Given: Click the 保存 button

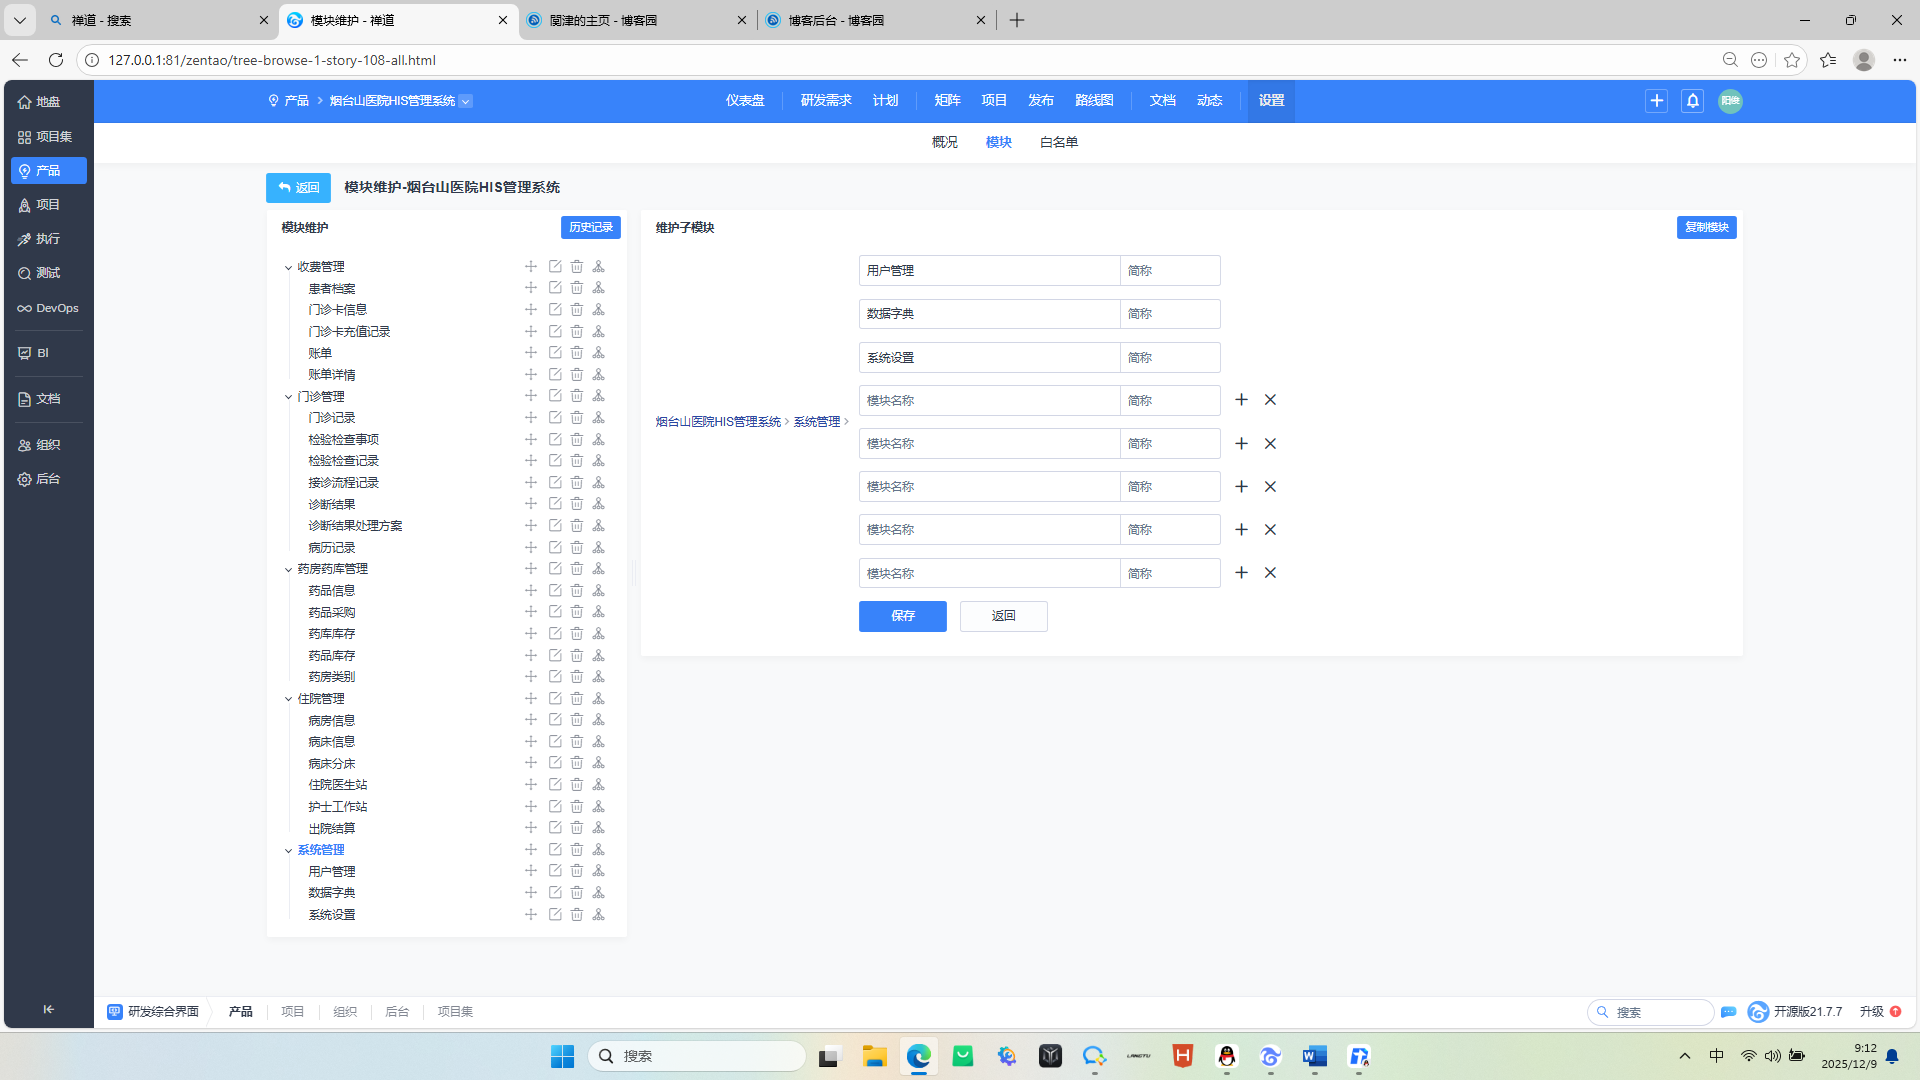Looking at the screenshot, I should [x=902, y=616].
